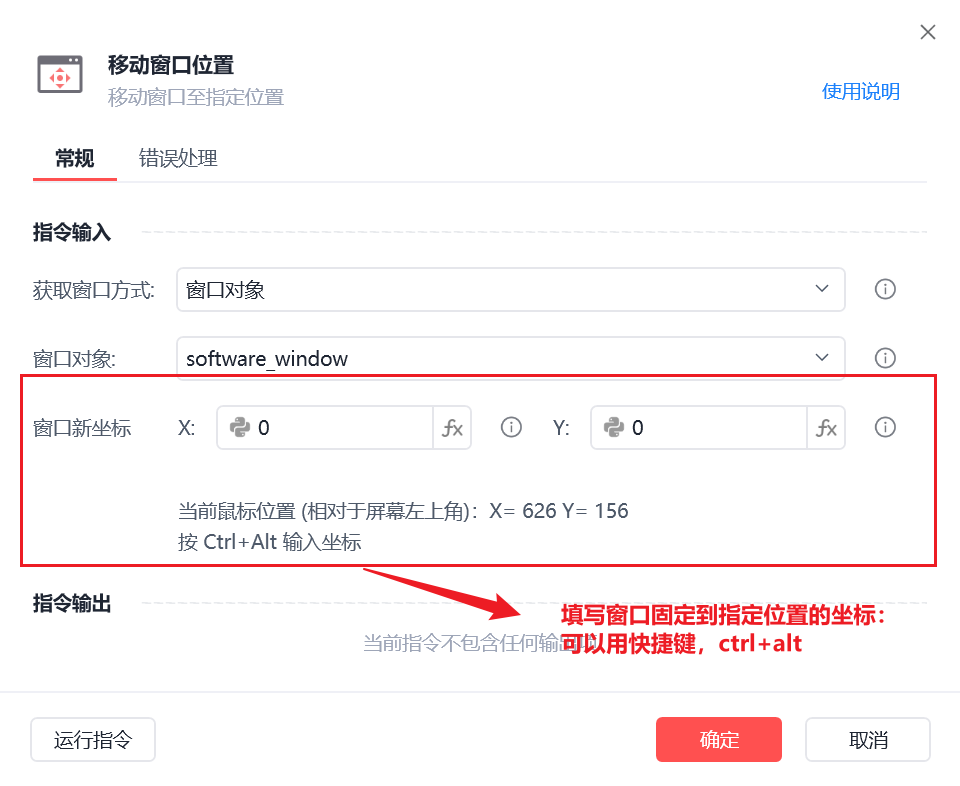Expand the 窗口对象 chevron arrow

click(822, 357)
